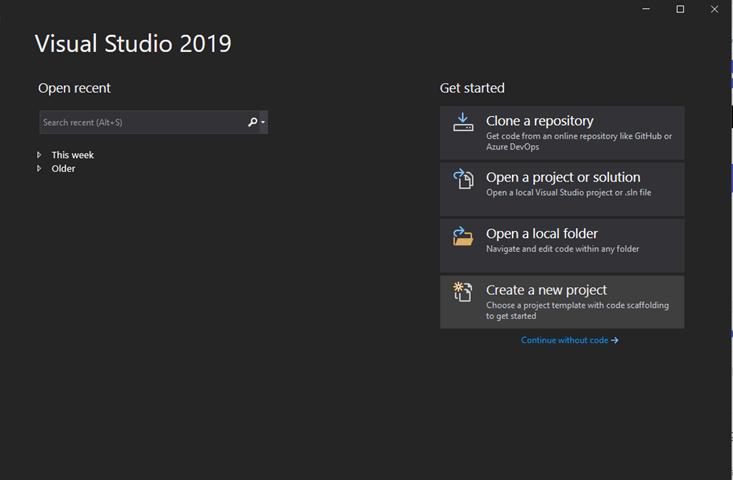Image resolution: width=733 pixels, height=480 pixels.
Task: Minimize the Visual Studio 2019 window
Action: (646, 9)
